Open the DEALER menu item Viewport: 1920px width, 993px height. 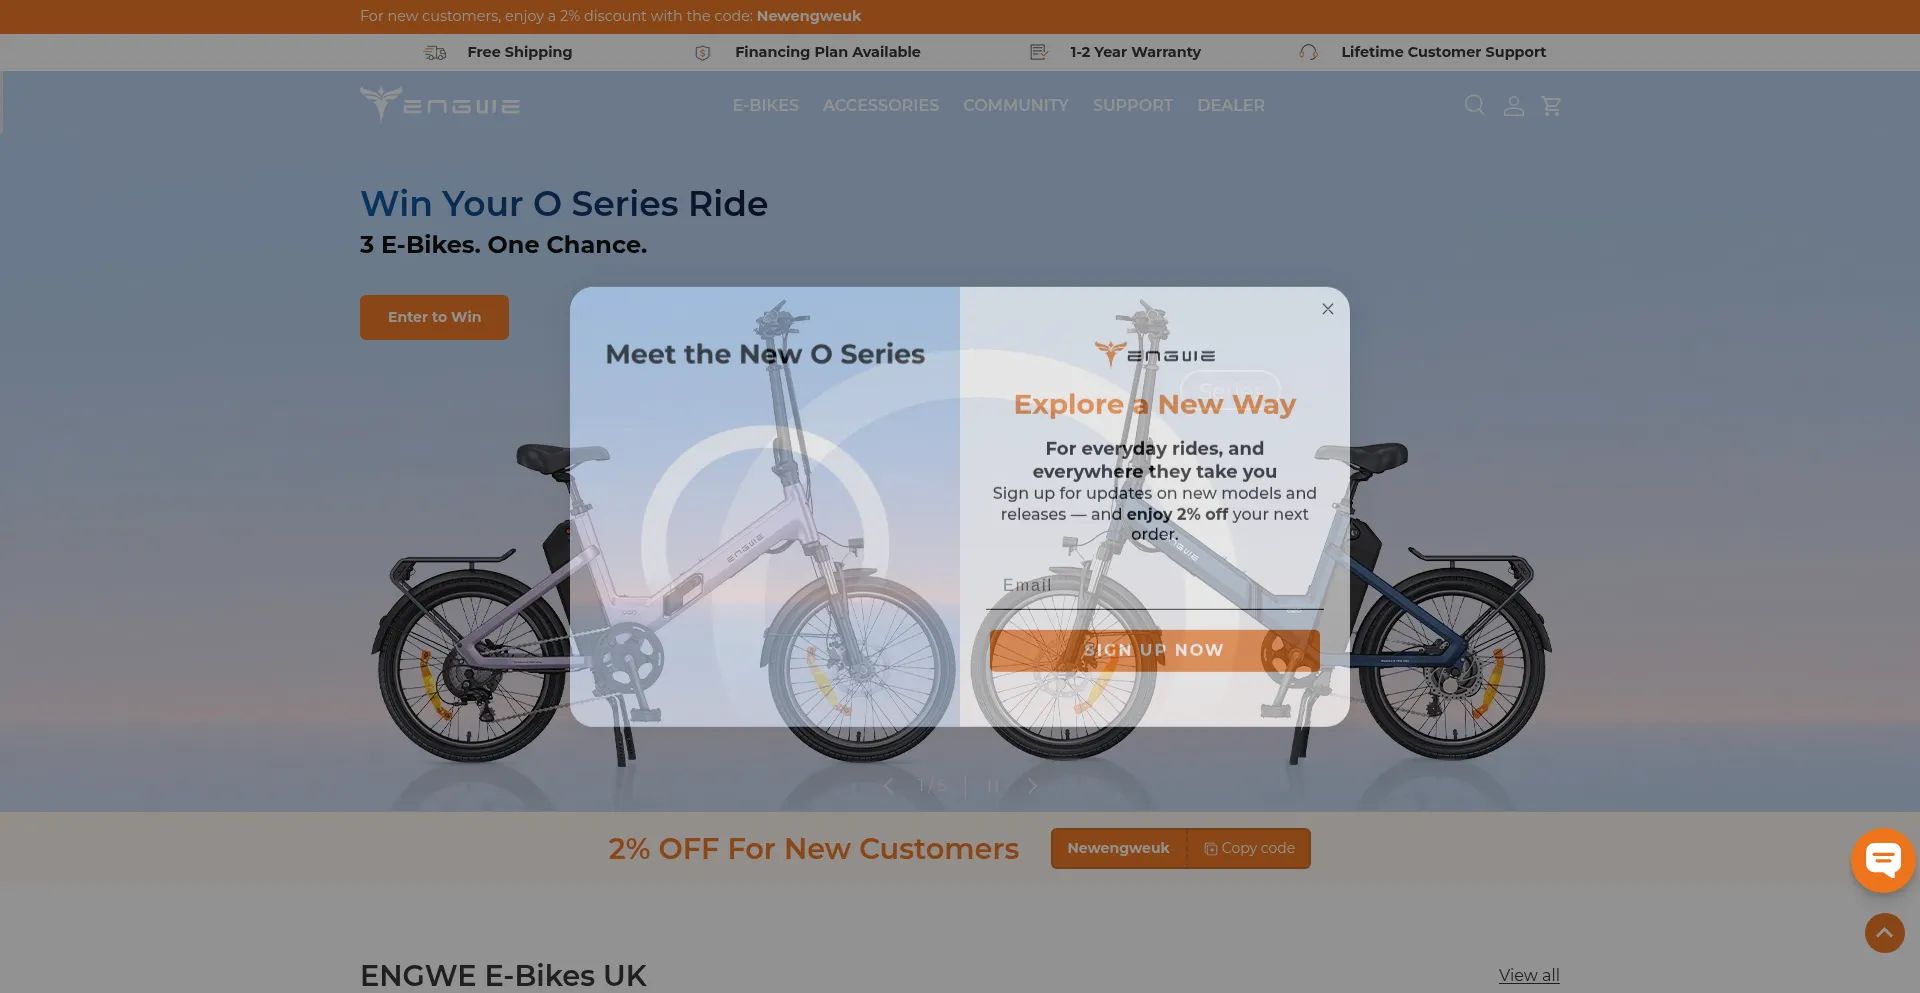pyautogui.click(x=1230, y=105)
